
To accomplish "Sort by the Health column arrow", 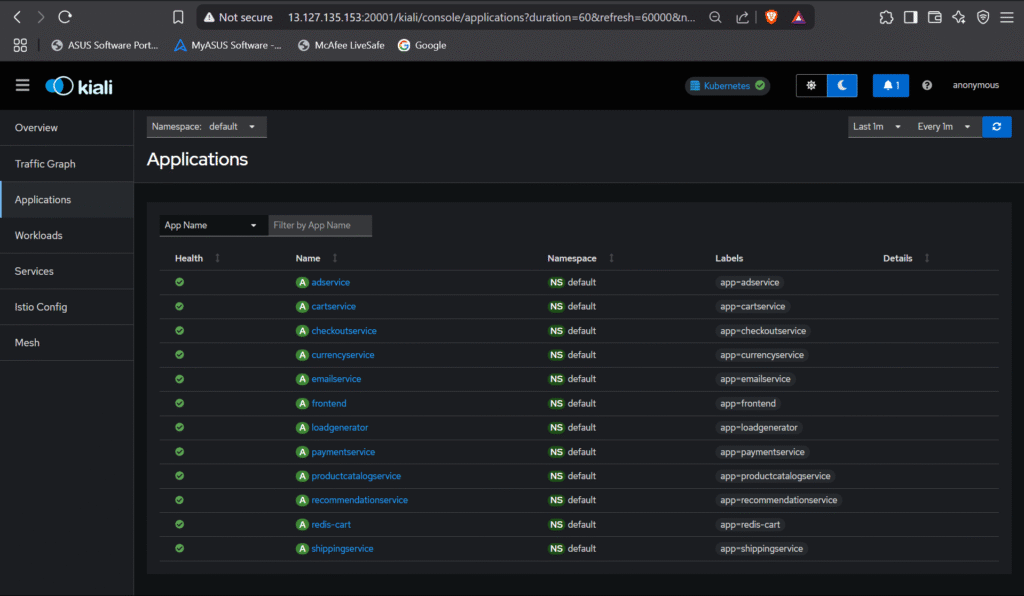I will pyautogui.click(x=217, y=259).
